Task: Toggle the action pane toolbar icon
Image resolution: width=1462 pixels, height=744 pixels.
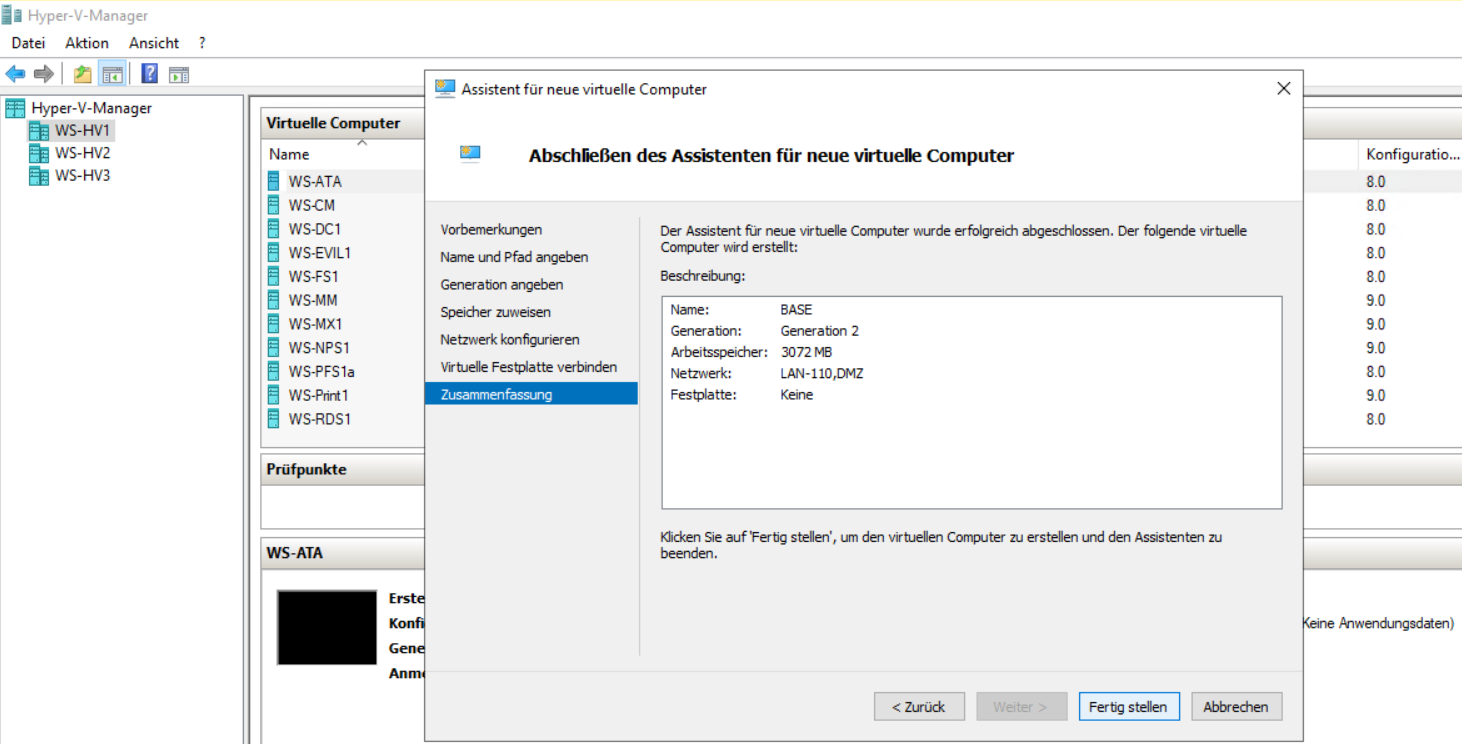Action: point(179,74)
